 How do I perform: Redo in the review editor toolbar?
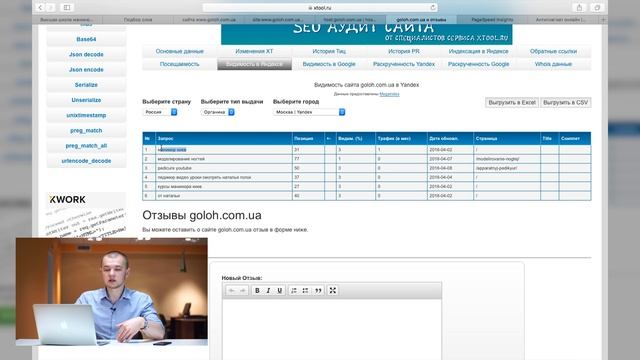click(x=243, y=290)
